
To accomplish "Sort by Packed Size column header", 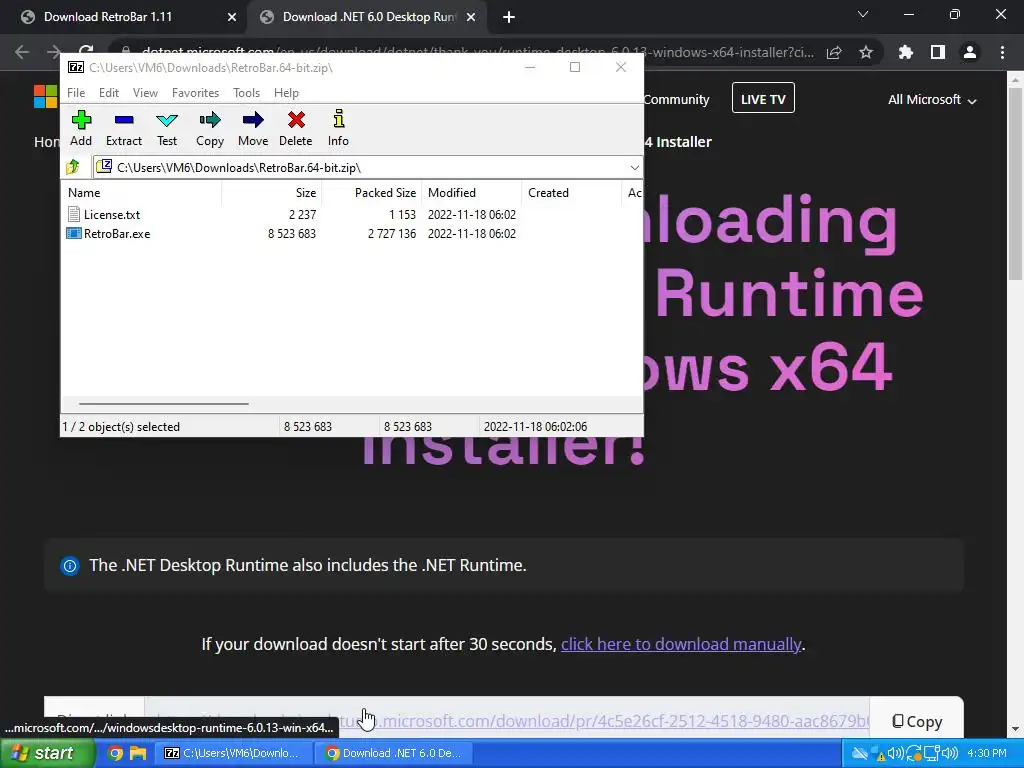I will tap(372, 193).
